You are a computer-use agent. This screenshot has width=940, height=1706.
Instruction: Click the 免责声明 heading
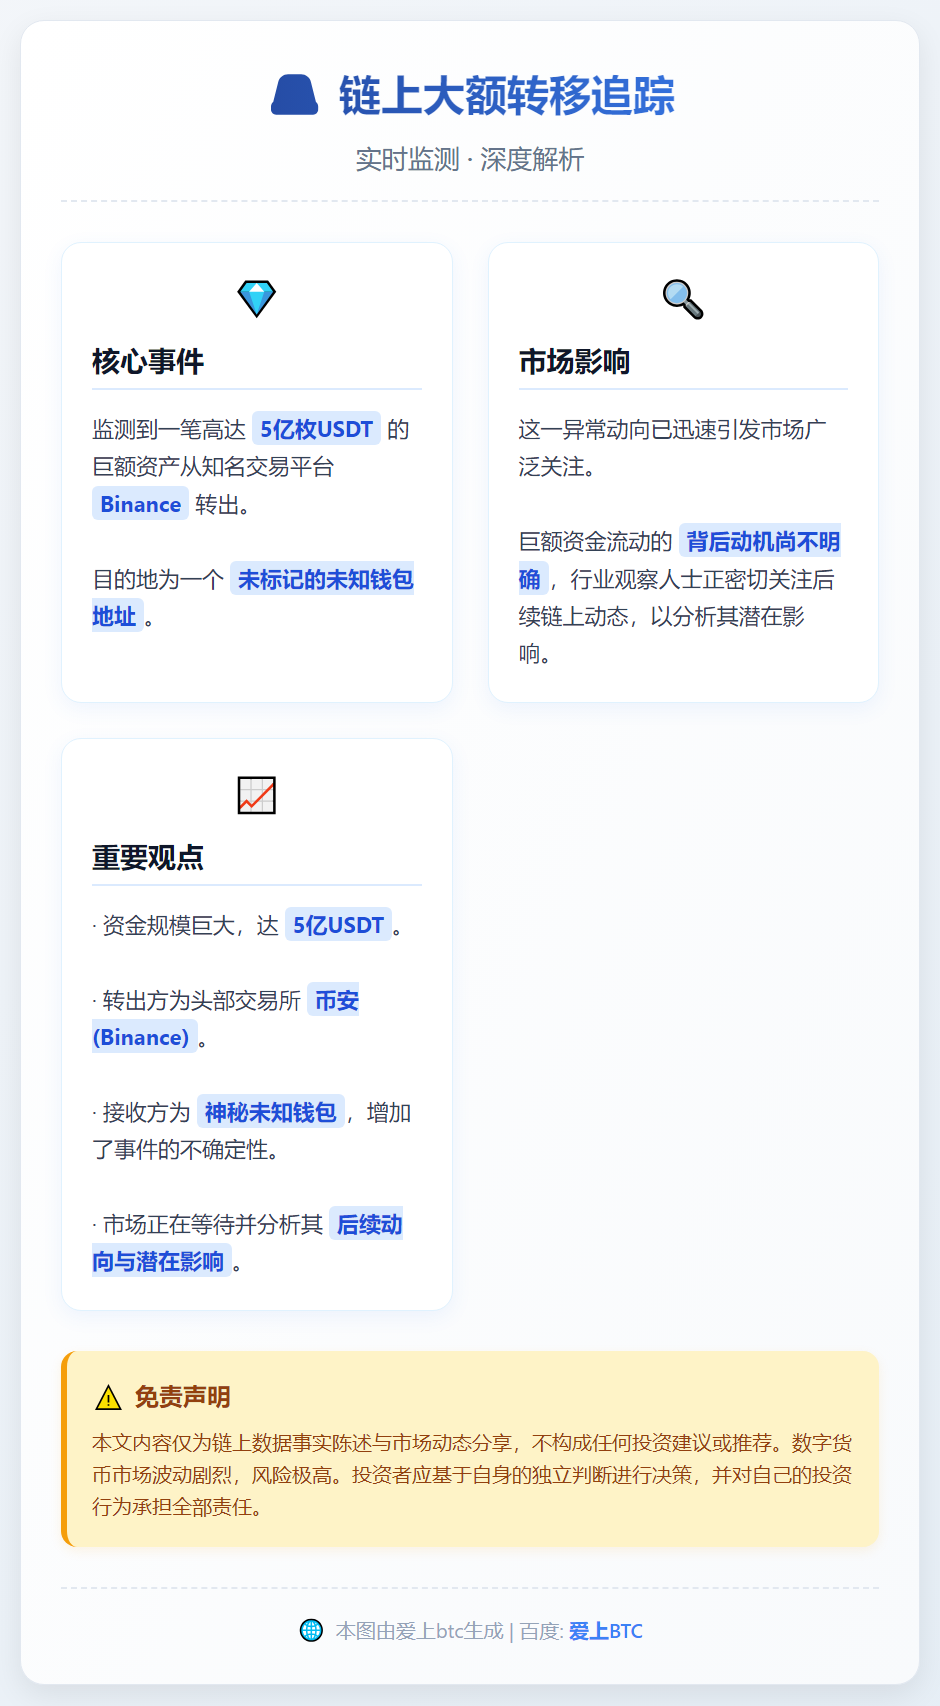pos(183,1397)
